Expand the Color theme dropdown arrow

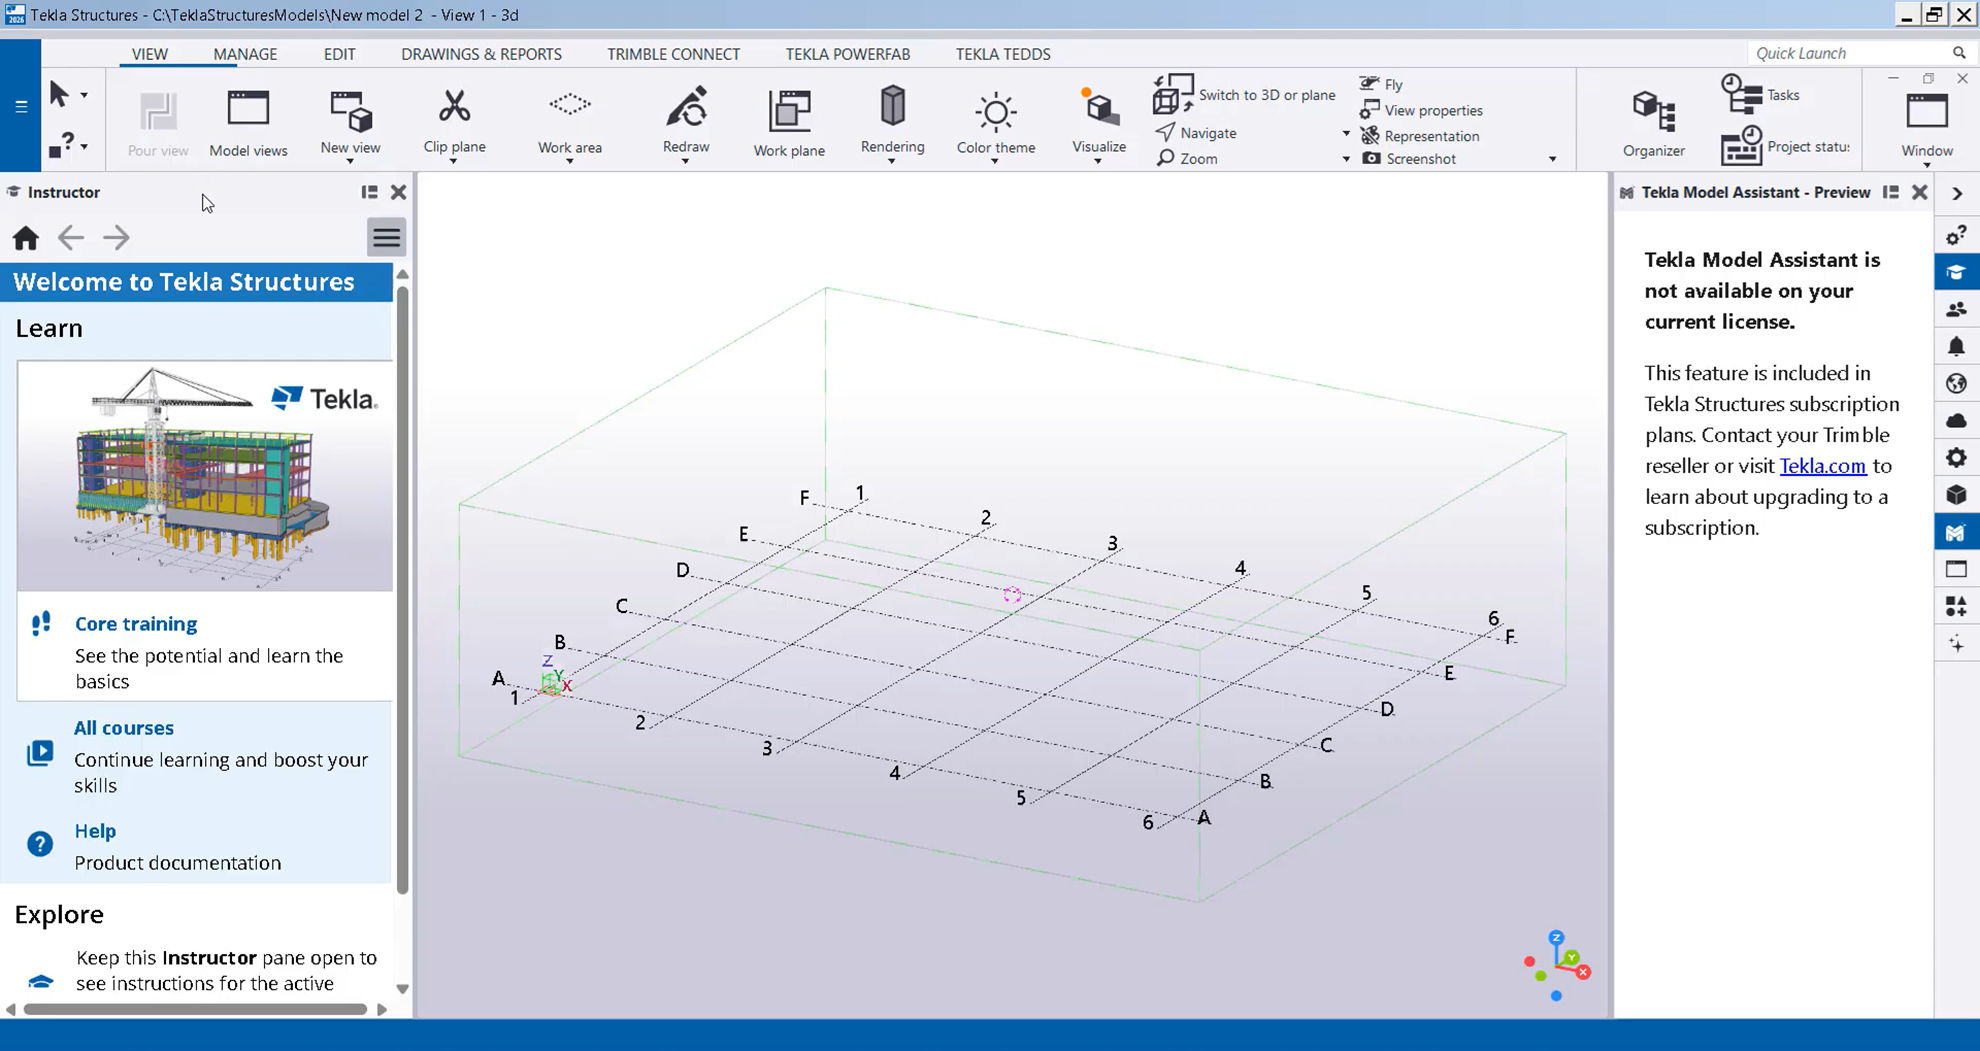(995, 161)
